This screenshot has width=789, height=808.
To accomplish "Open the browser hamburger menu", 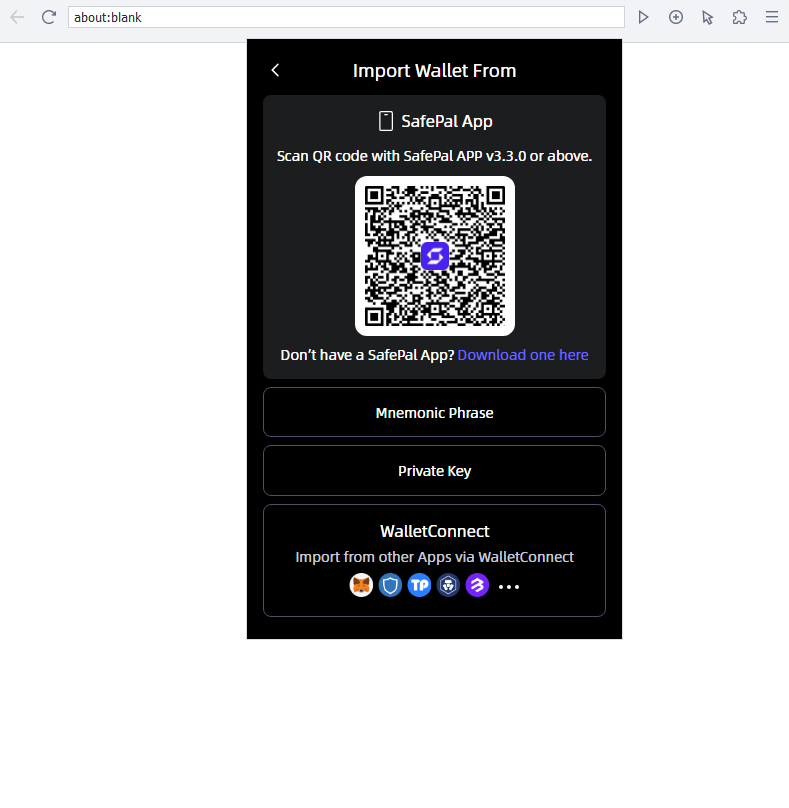I will pyautogui.click(x=771, y=17).
